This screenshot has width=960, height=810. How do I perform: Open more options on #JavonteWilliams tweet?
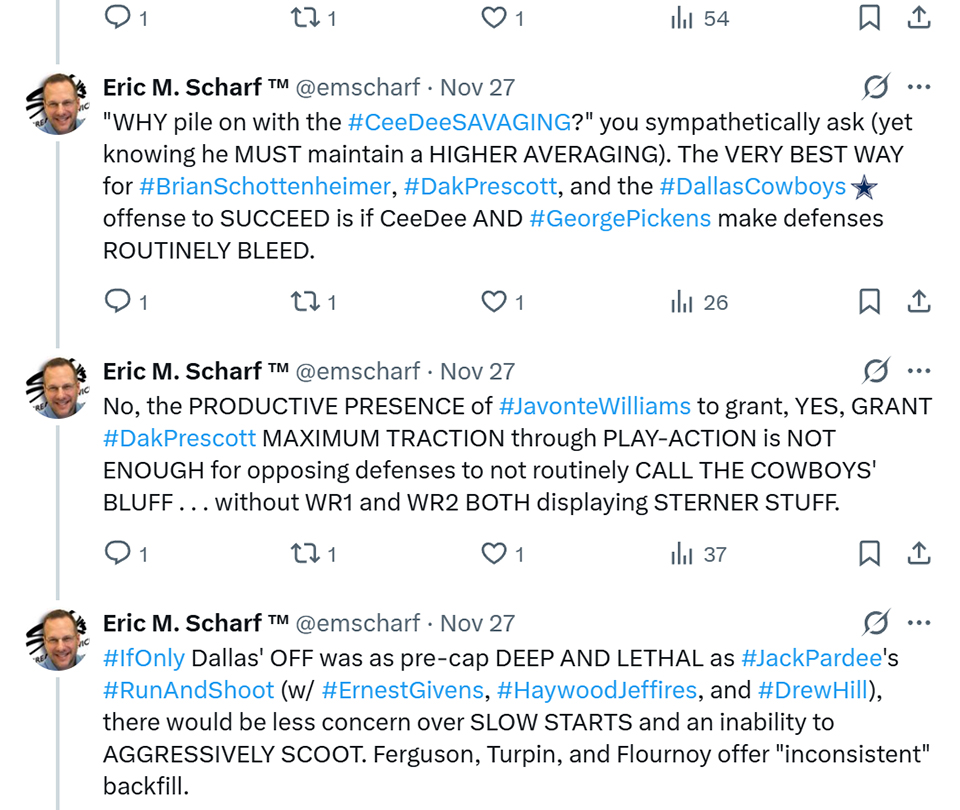919,372
